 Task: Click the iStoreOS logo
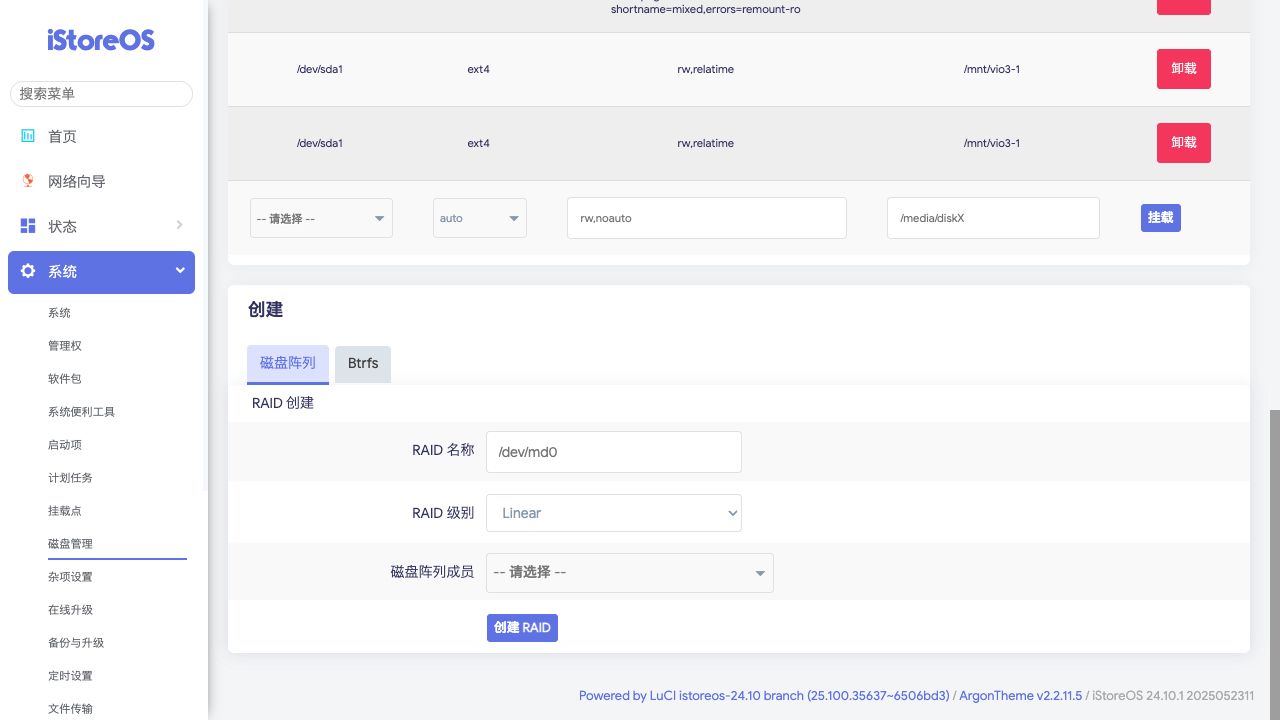click(x=101, y=41)
